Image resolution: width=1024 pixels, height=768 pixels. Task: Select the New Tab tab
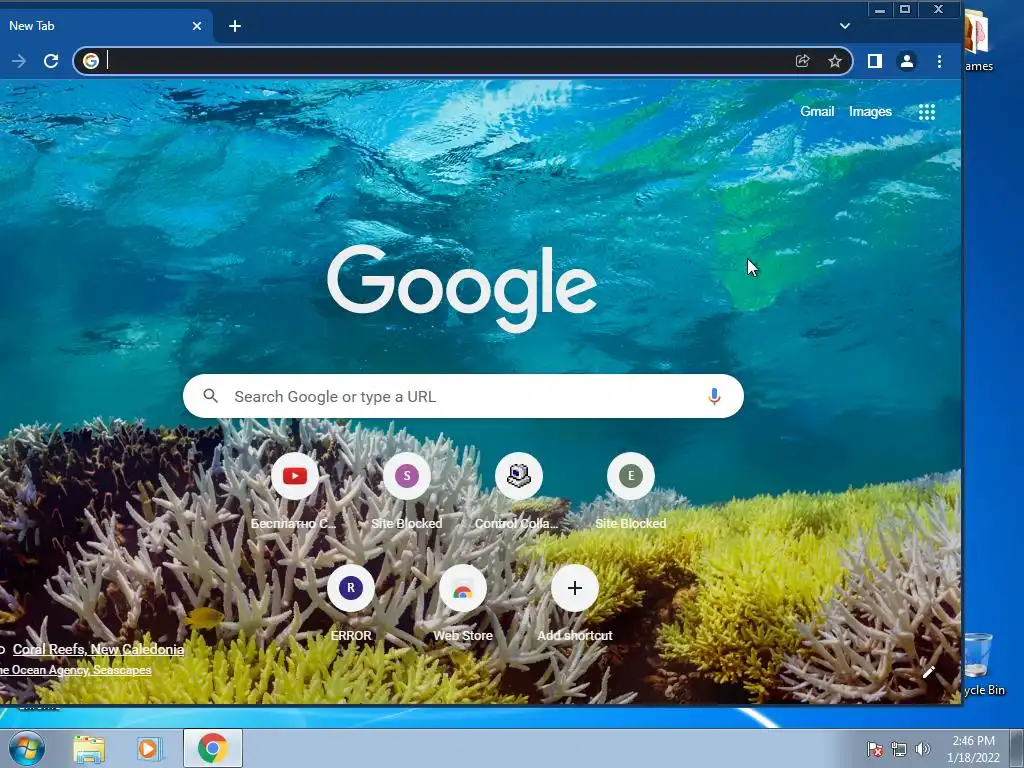pyautogui.click(x=98, y=26)
